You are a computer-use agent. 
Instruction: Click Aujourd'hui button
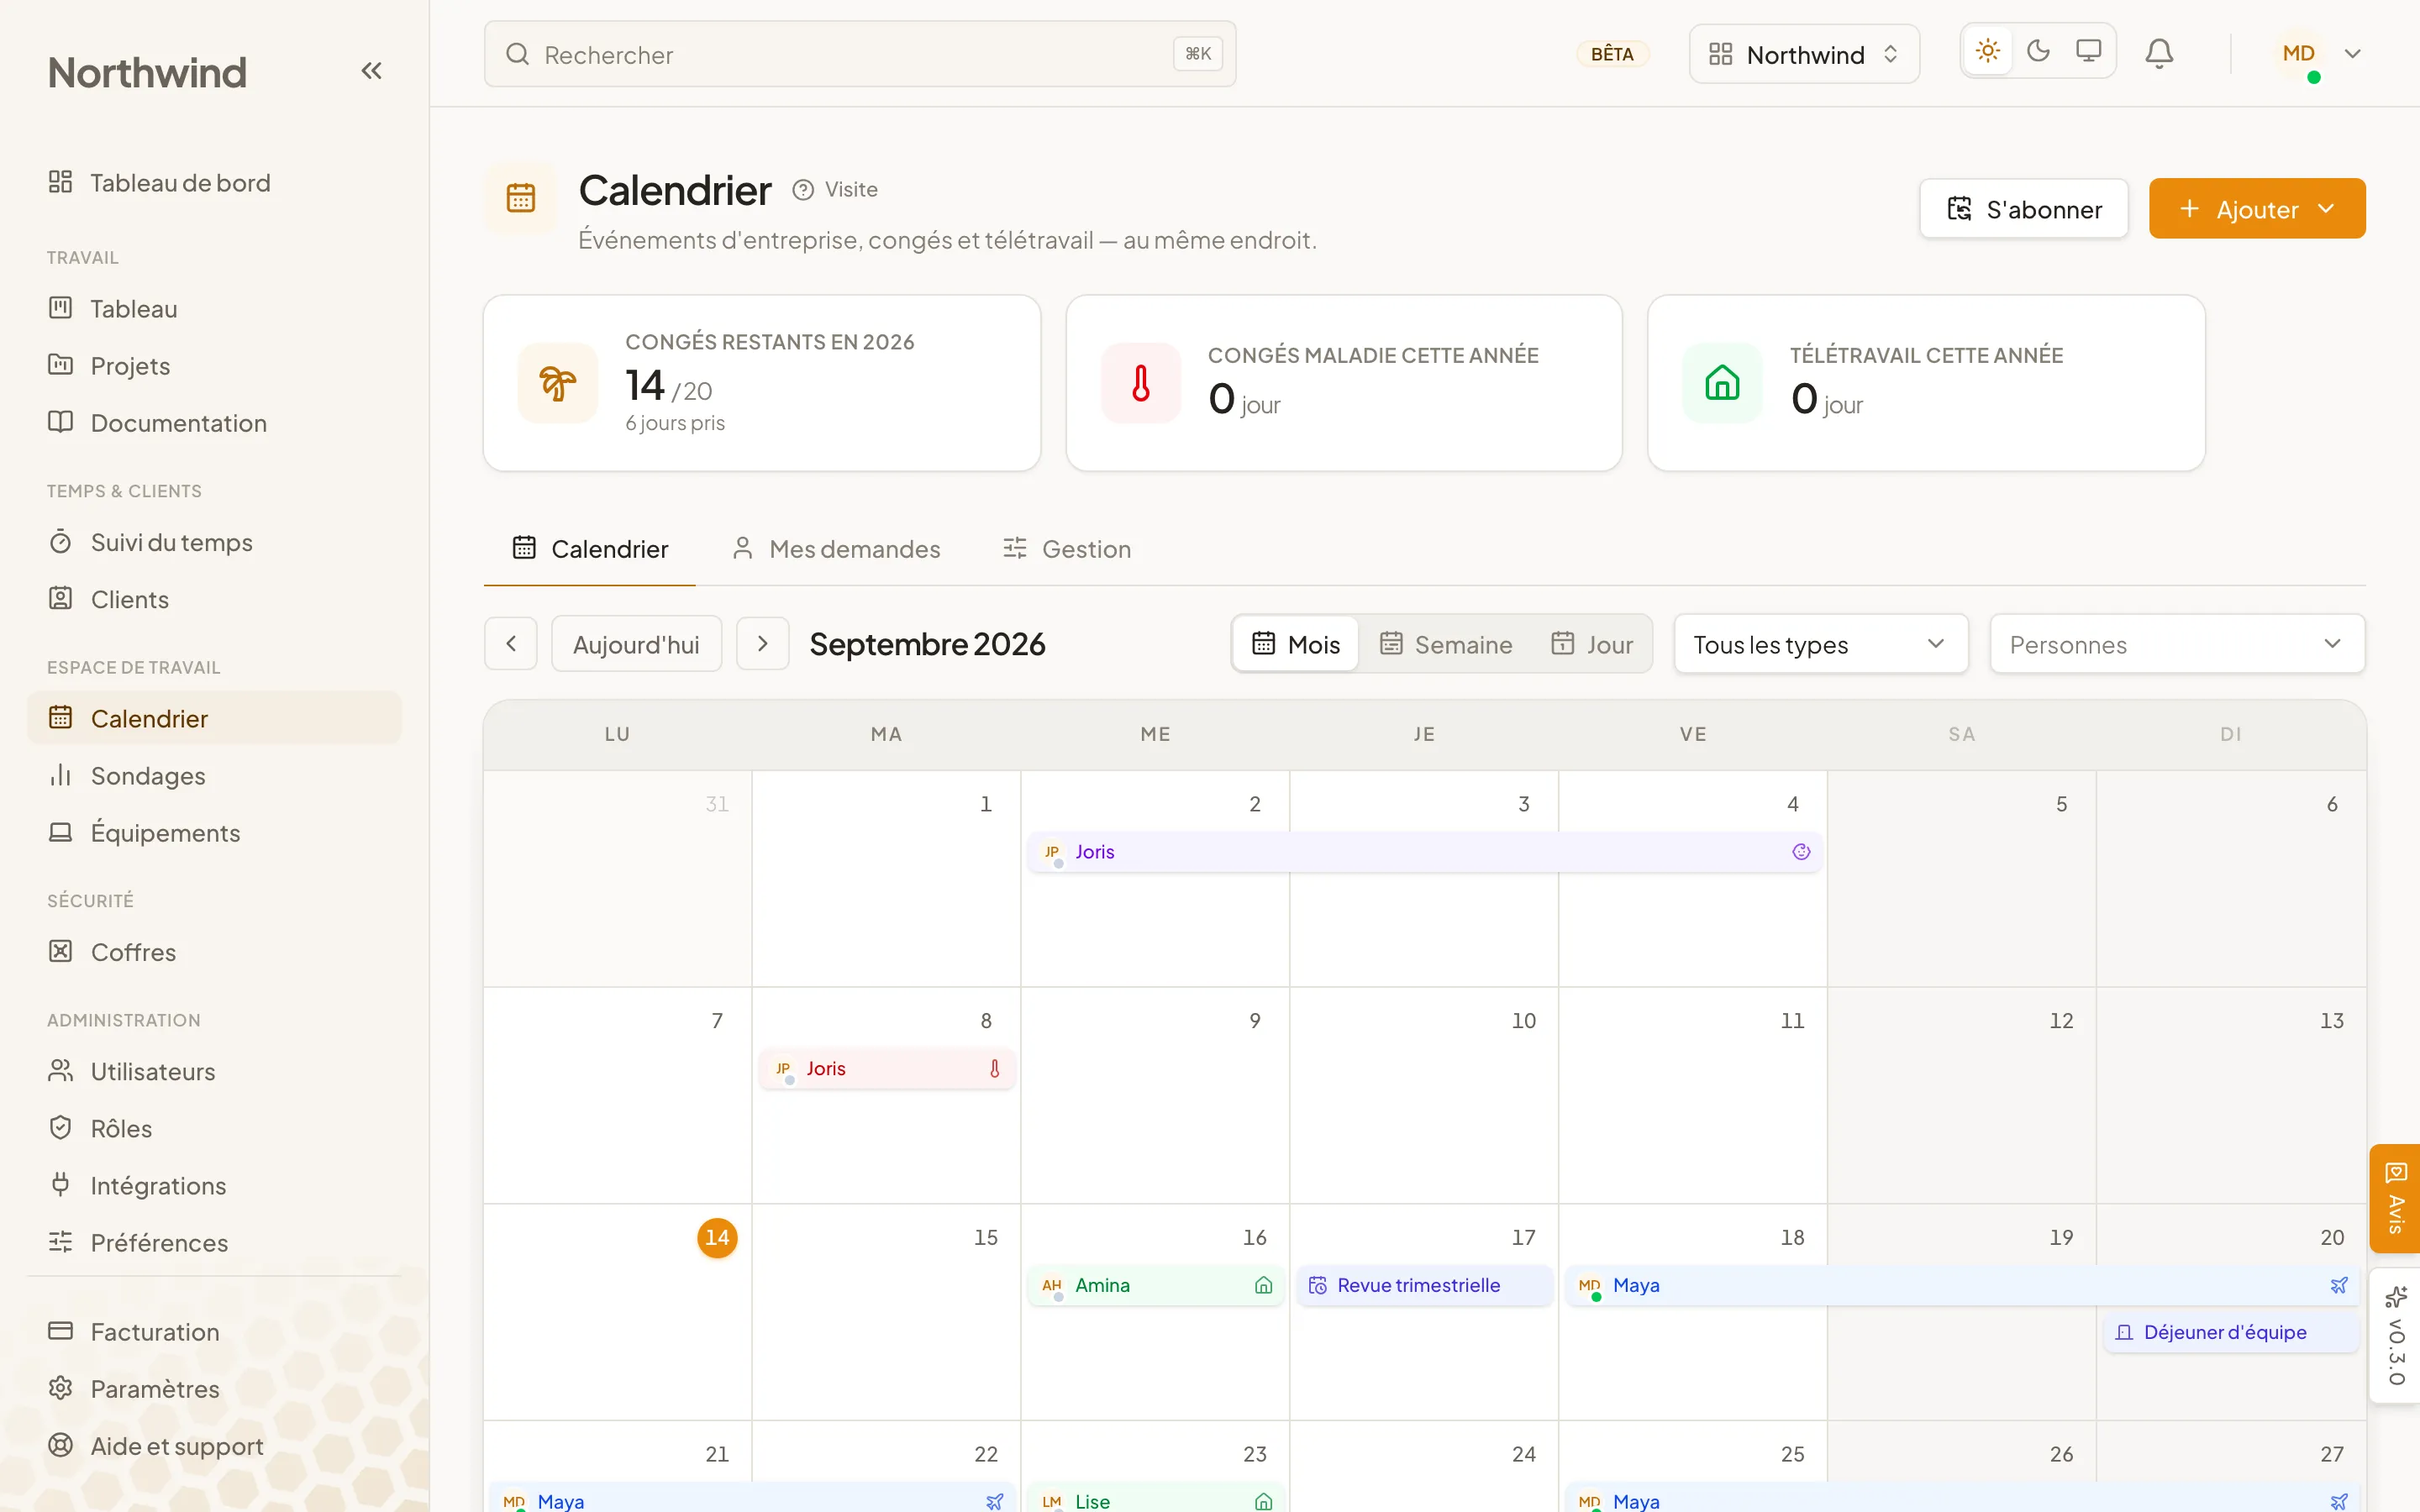636,644
